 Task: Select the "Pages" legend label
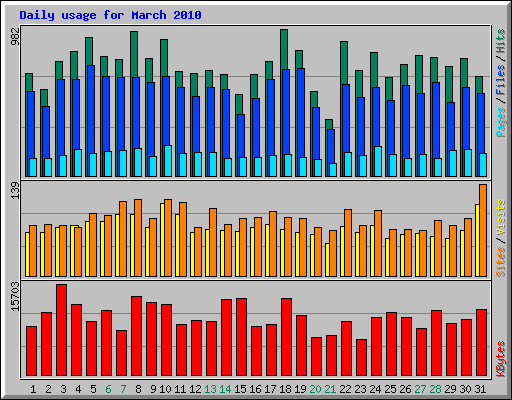tap(501, 122)
